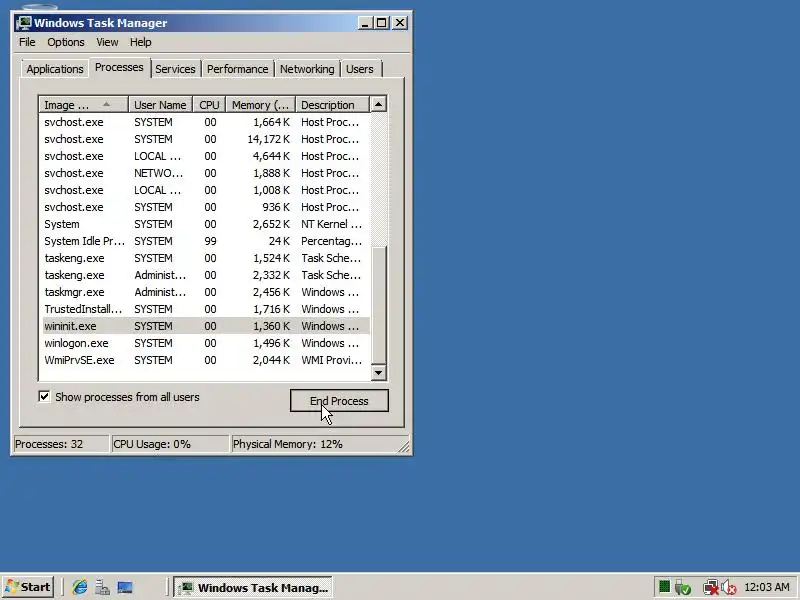Click the process list scroll up arrow
Screen dimensions: 800x600
pyautogui.click(x=378, y=104)
